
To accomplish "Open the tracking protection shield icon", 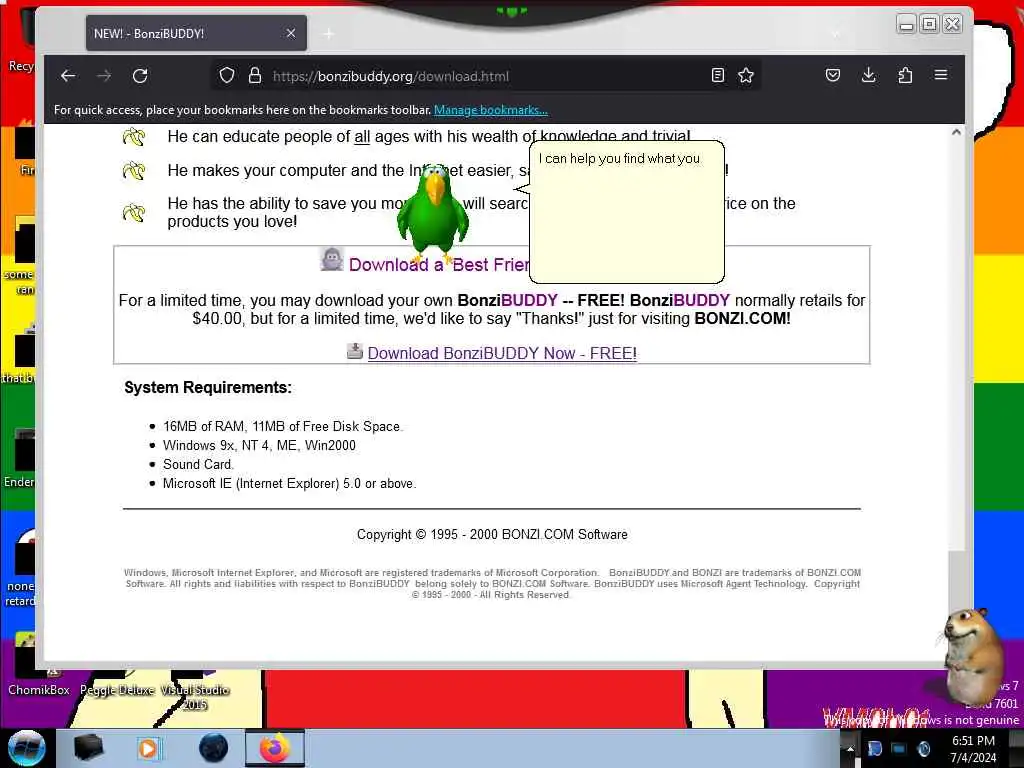I will (x=227, y=76).
